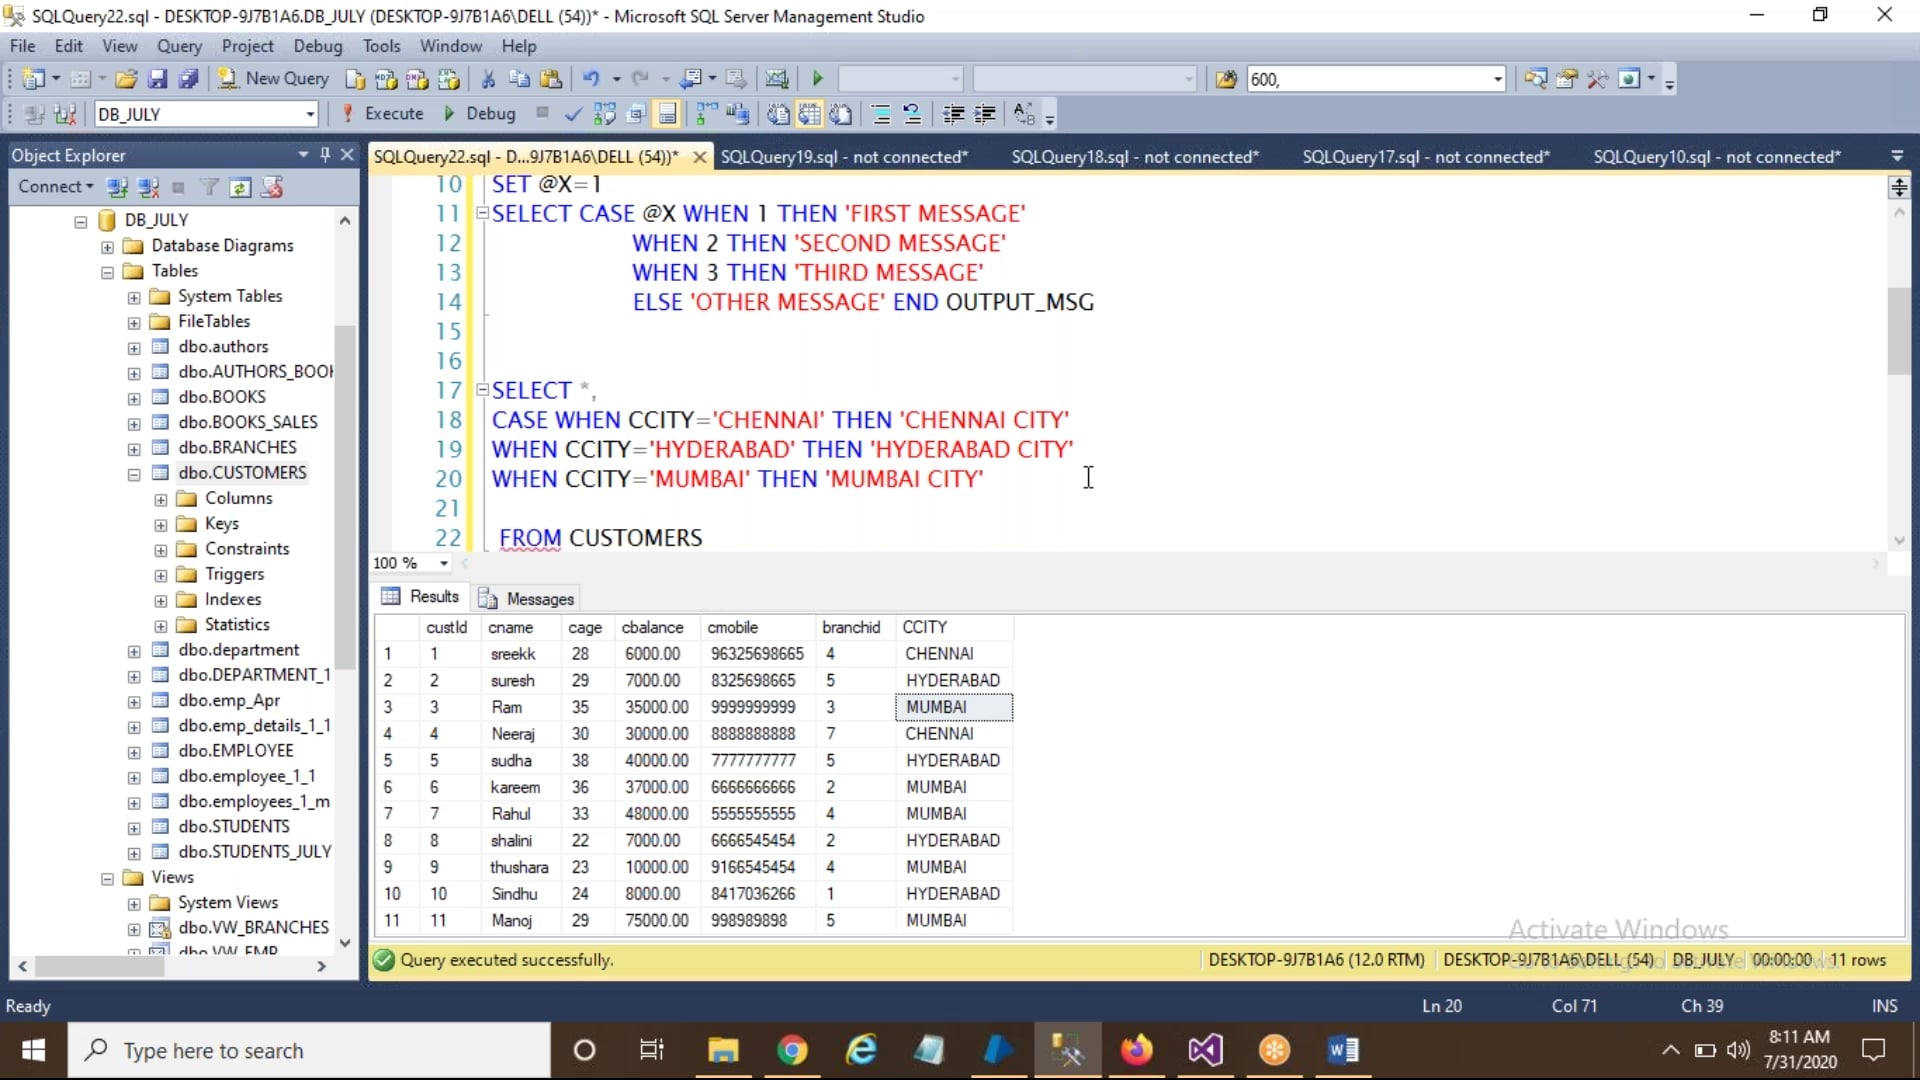Viewport: 1920px width, 1080px height.
Task: Switch to the Messages tab
Action: point(539,597)
